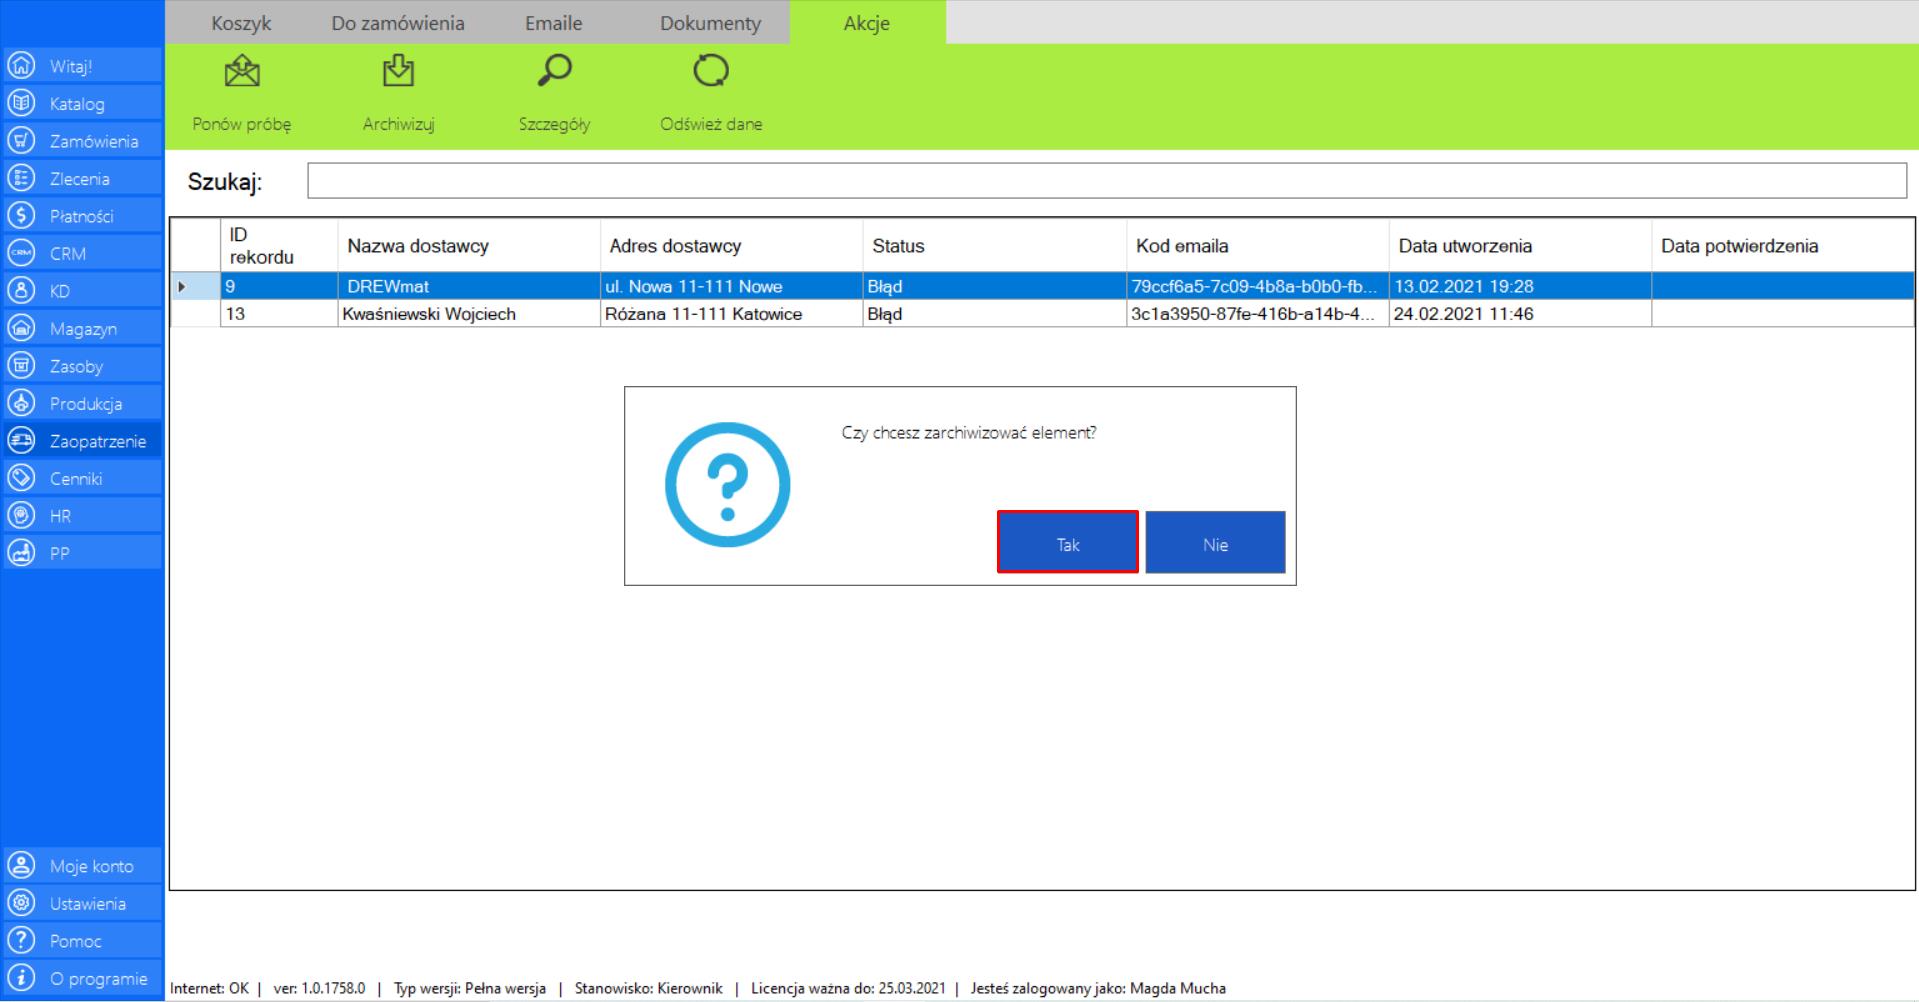Click the HR sidebar icon
This screenshot has width=1919, height=1002.
20,515
